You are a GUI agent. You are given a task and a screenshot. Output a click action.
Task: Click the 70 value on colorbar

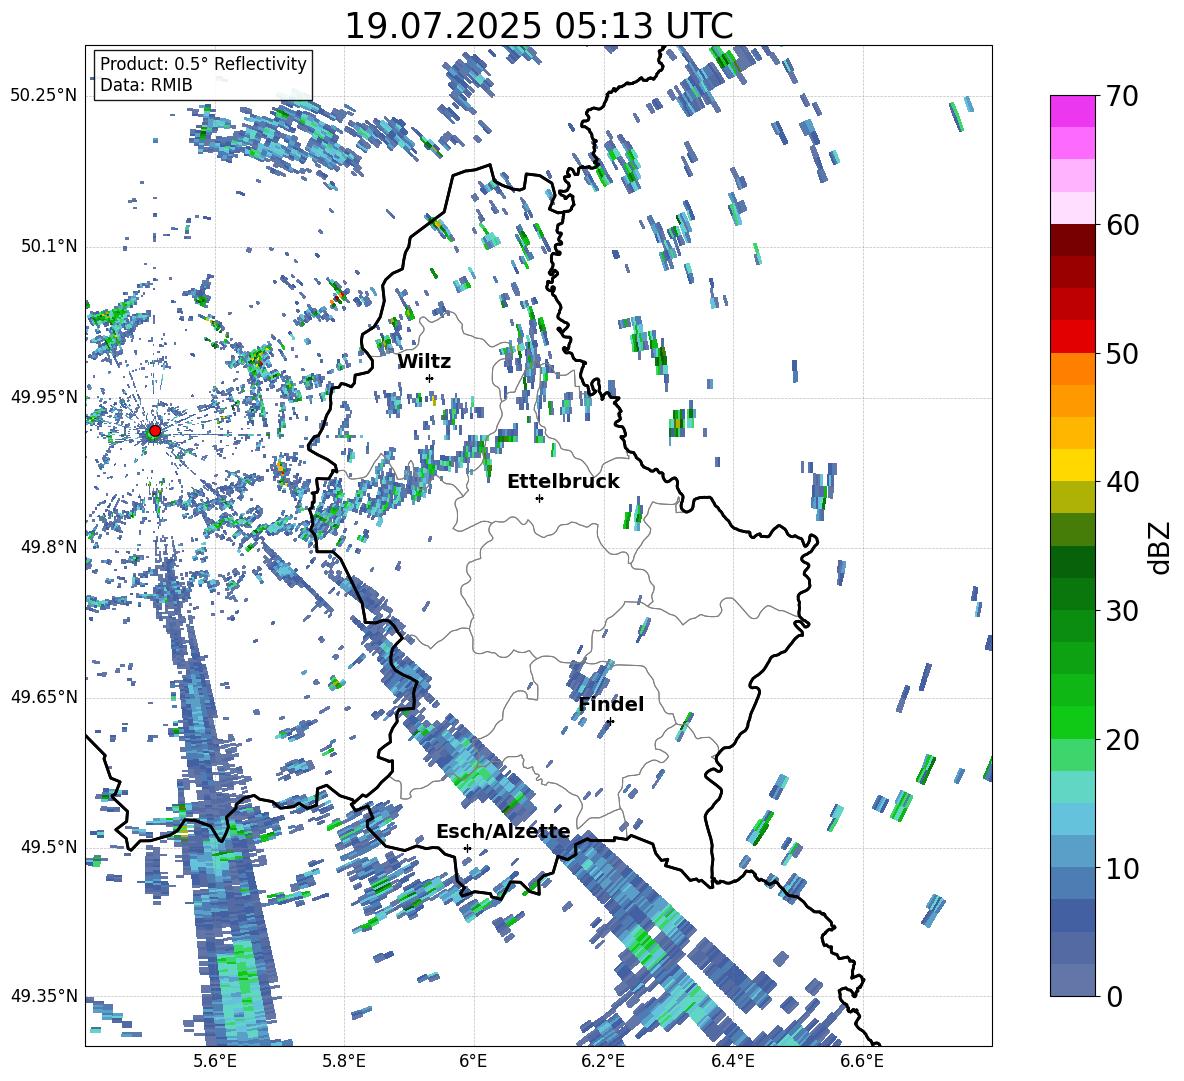click(1122, 96)
